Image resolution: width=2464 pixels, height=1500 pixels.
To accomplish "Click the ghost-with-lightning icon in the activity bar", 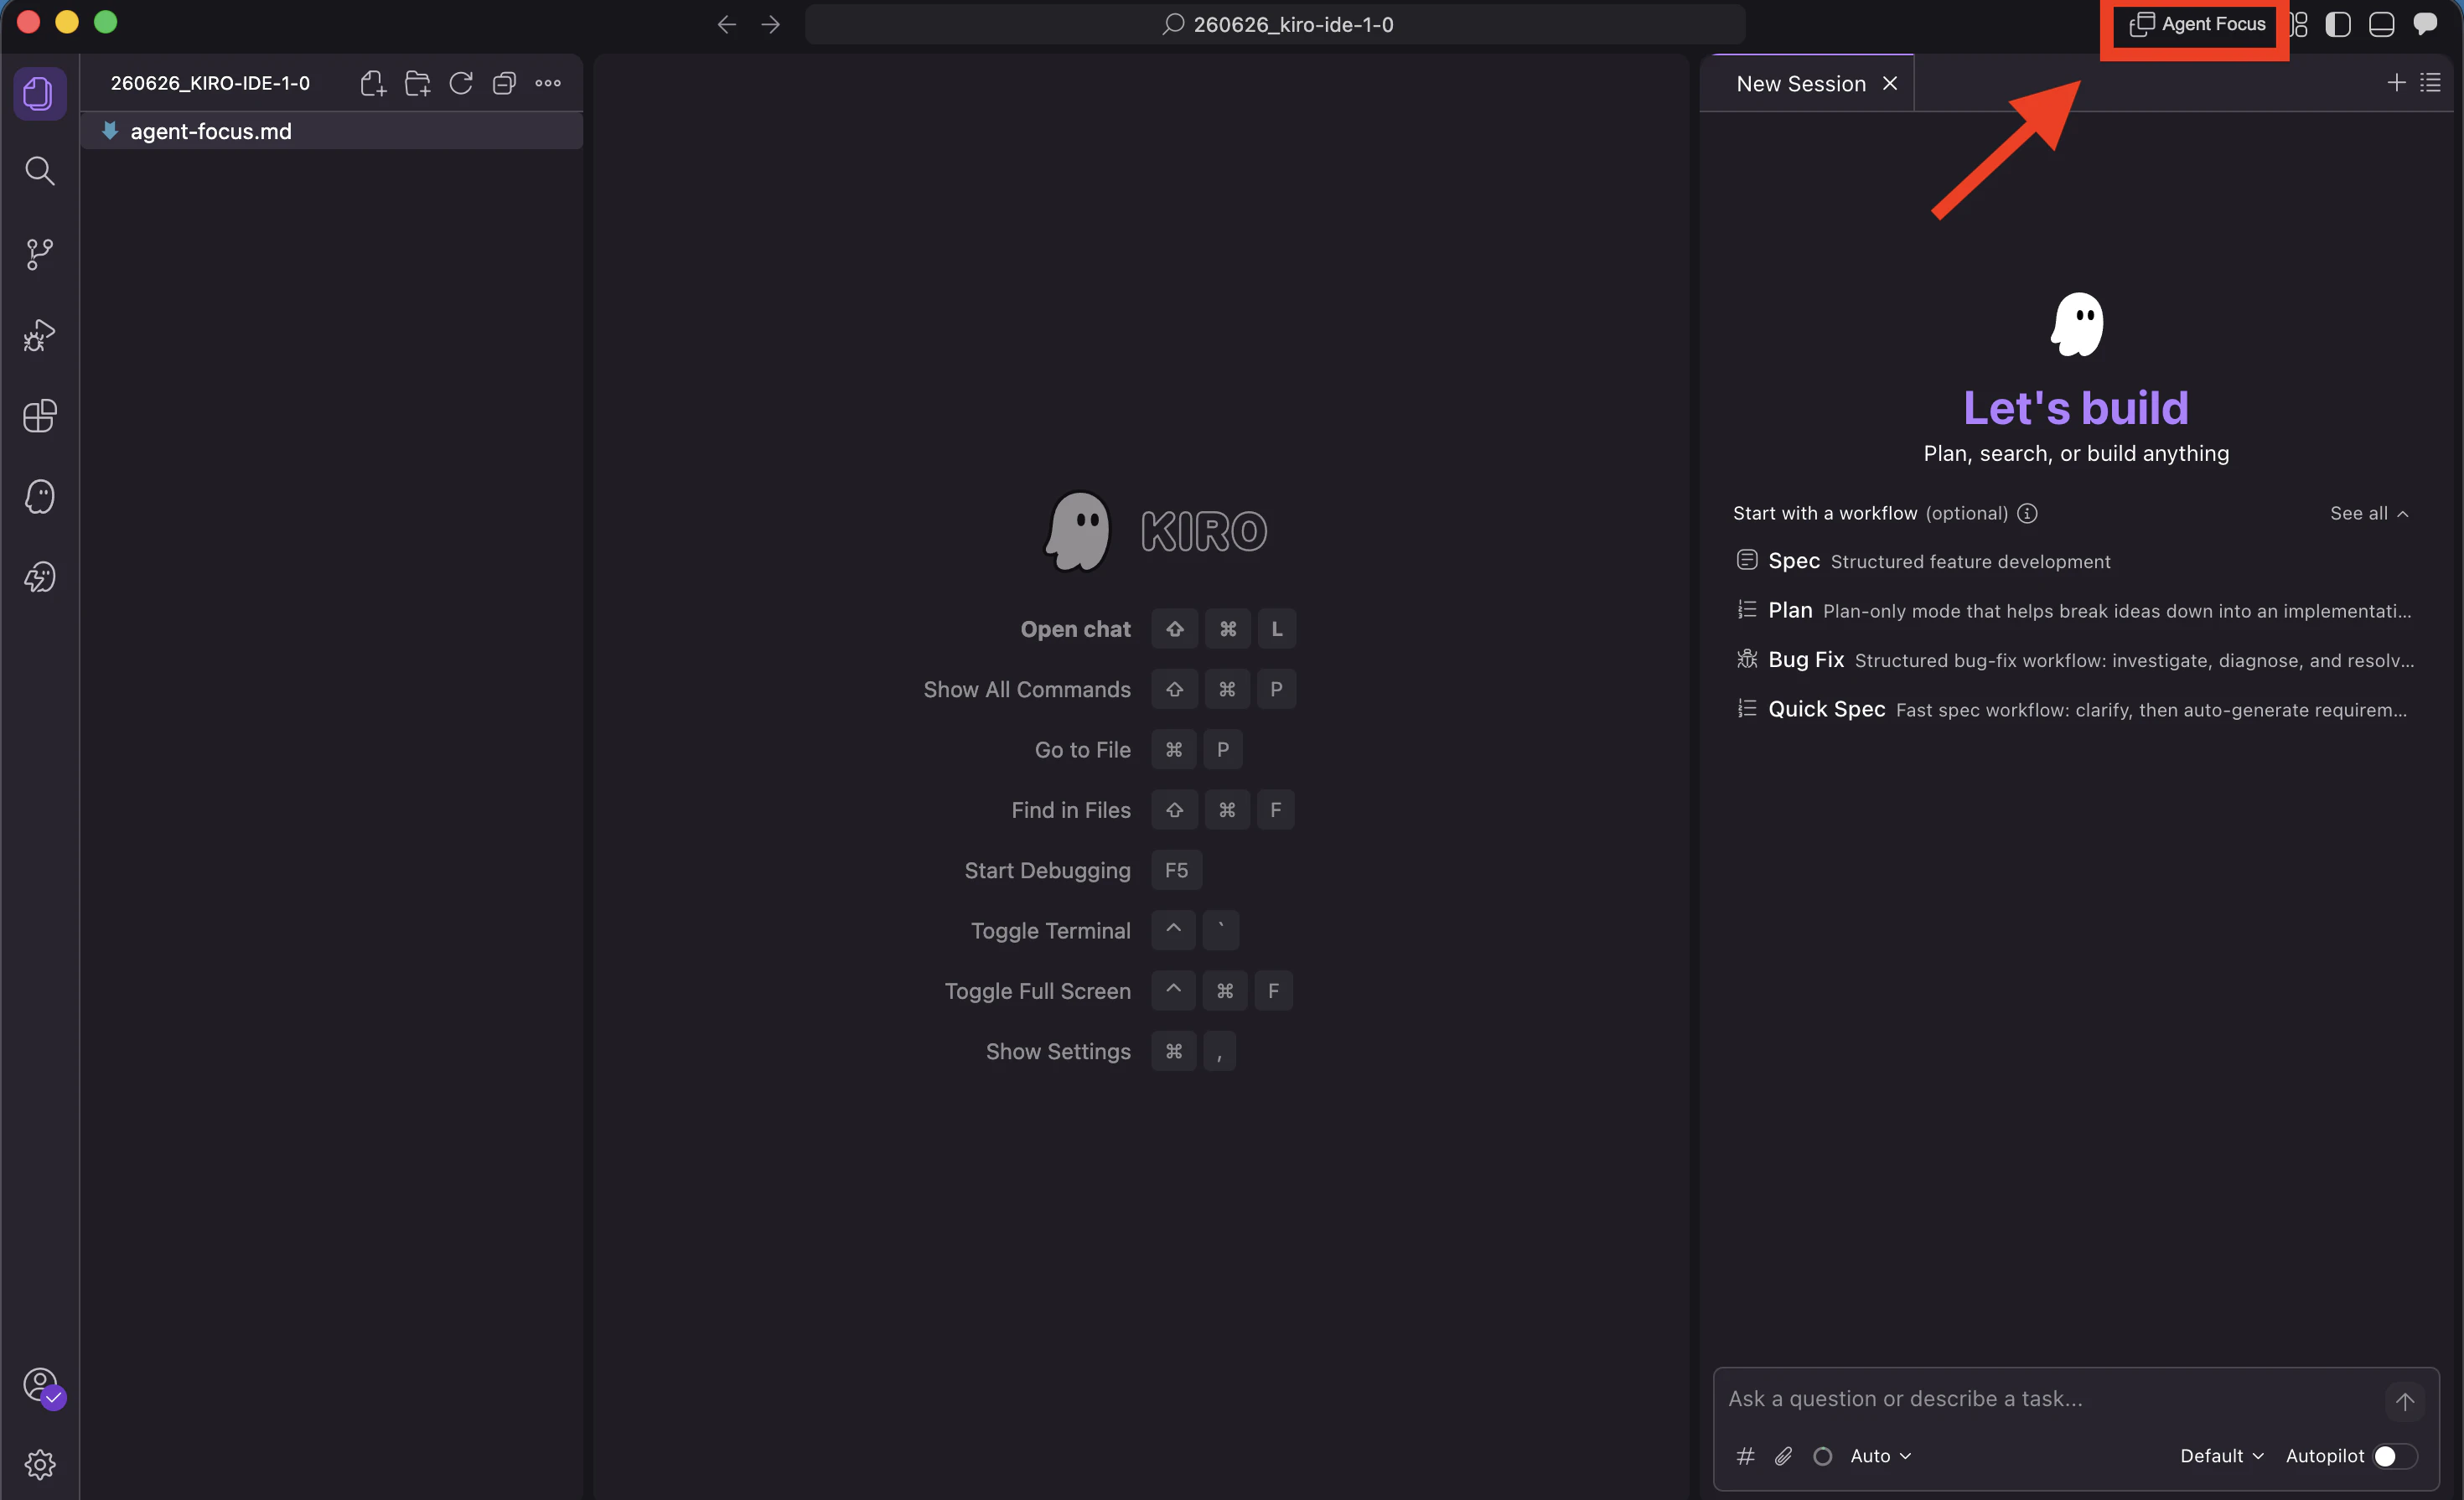I will coord(39,577).
